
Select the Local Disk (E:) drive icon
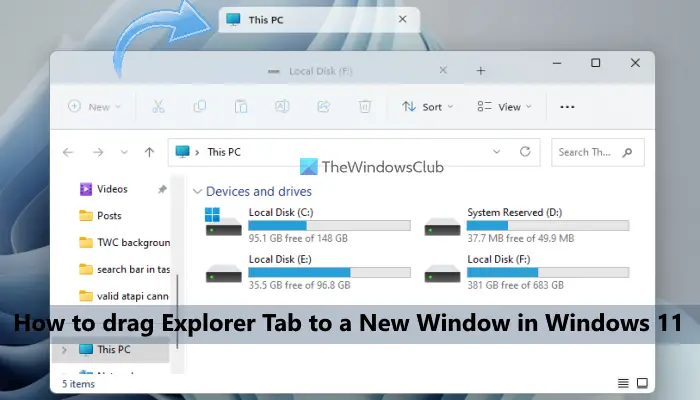(x=223, y=272)
